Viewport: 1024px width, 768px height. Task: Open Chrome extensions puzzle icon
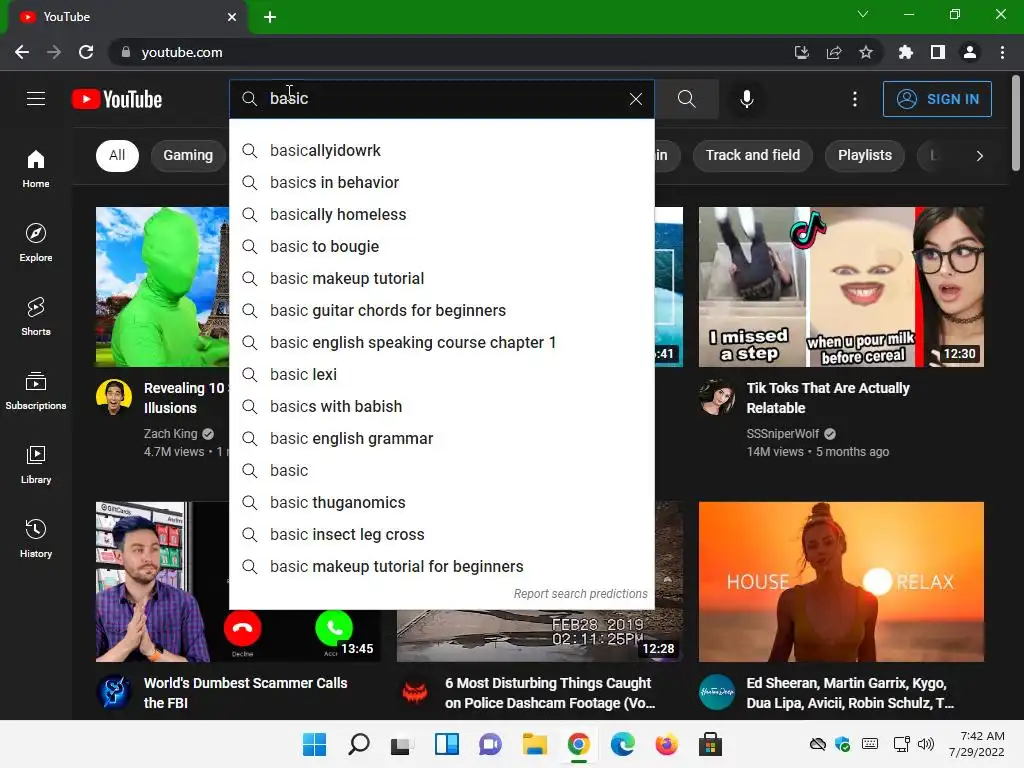[905, 52]
